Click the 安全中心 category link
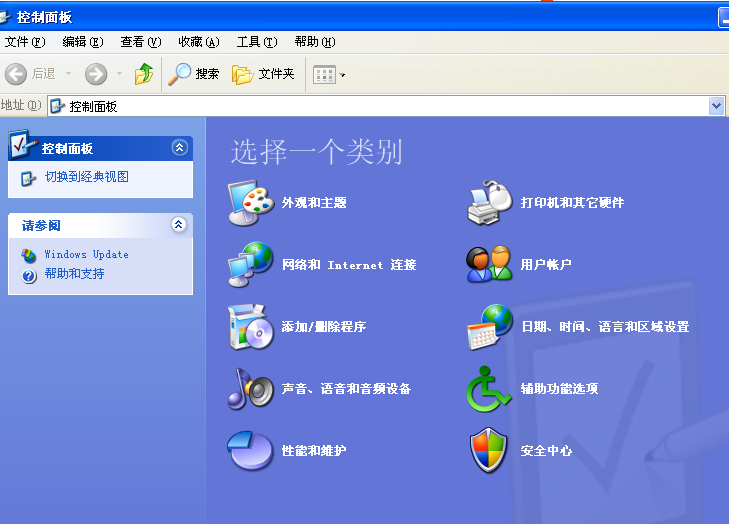This screenshot has height=524, width=729. 546,451
